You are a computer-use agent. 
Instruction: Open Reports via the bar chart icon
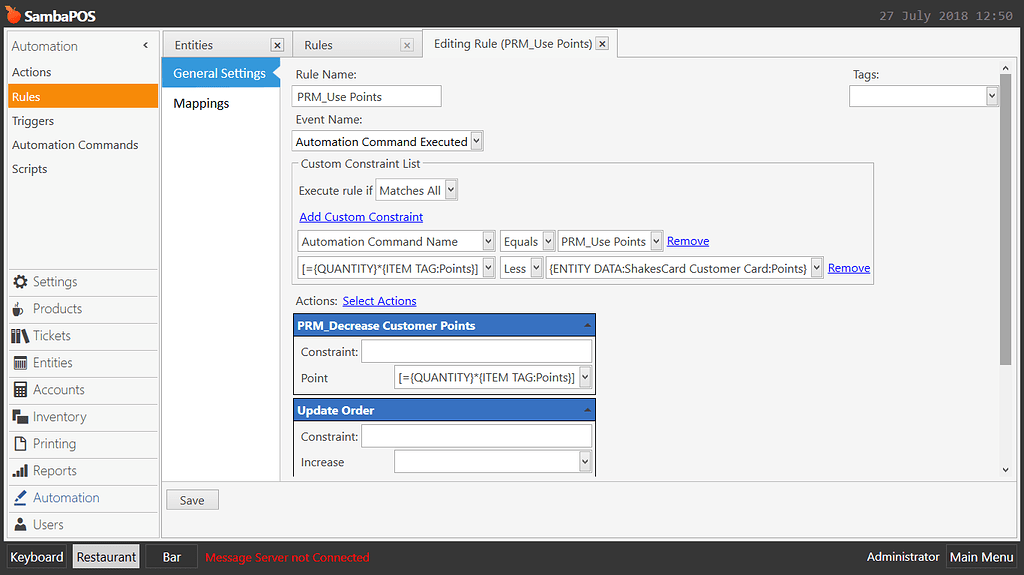[20, 471]
